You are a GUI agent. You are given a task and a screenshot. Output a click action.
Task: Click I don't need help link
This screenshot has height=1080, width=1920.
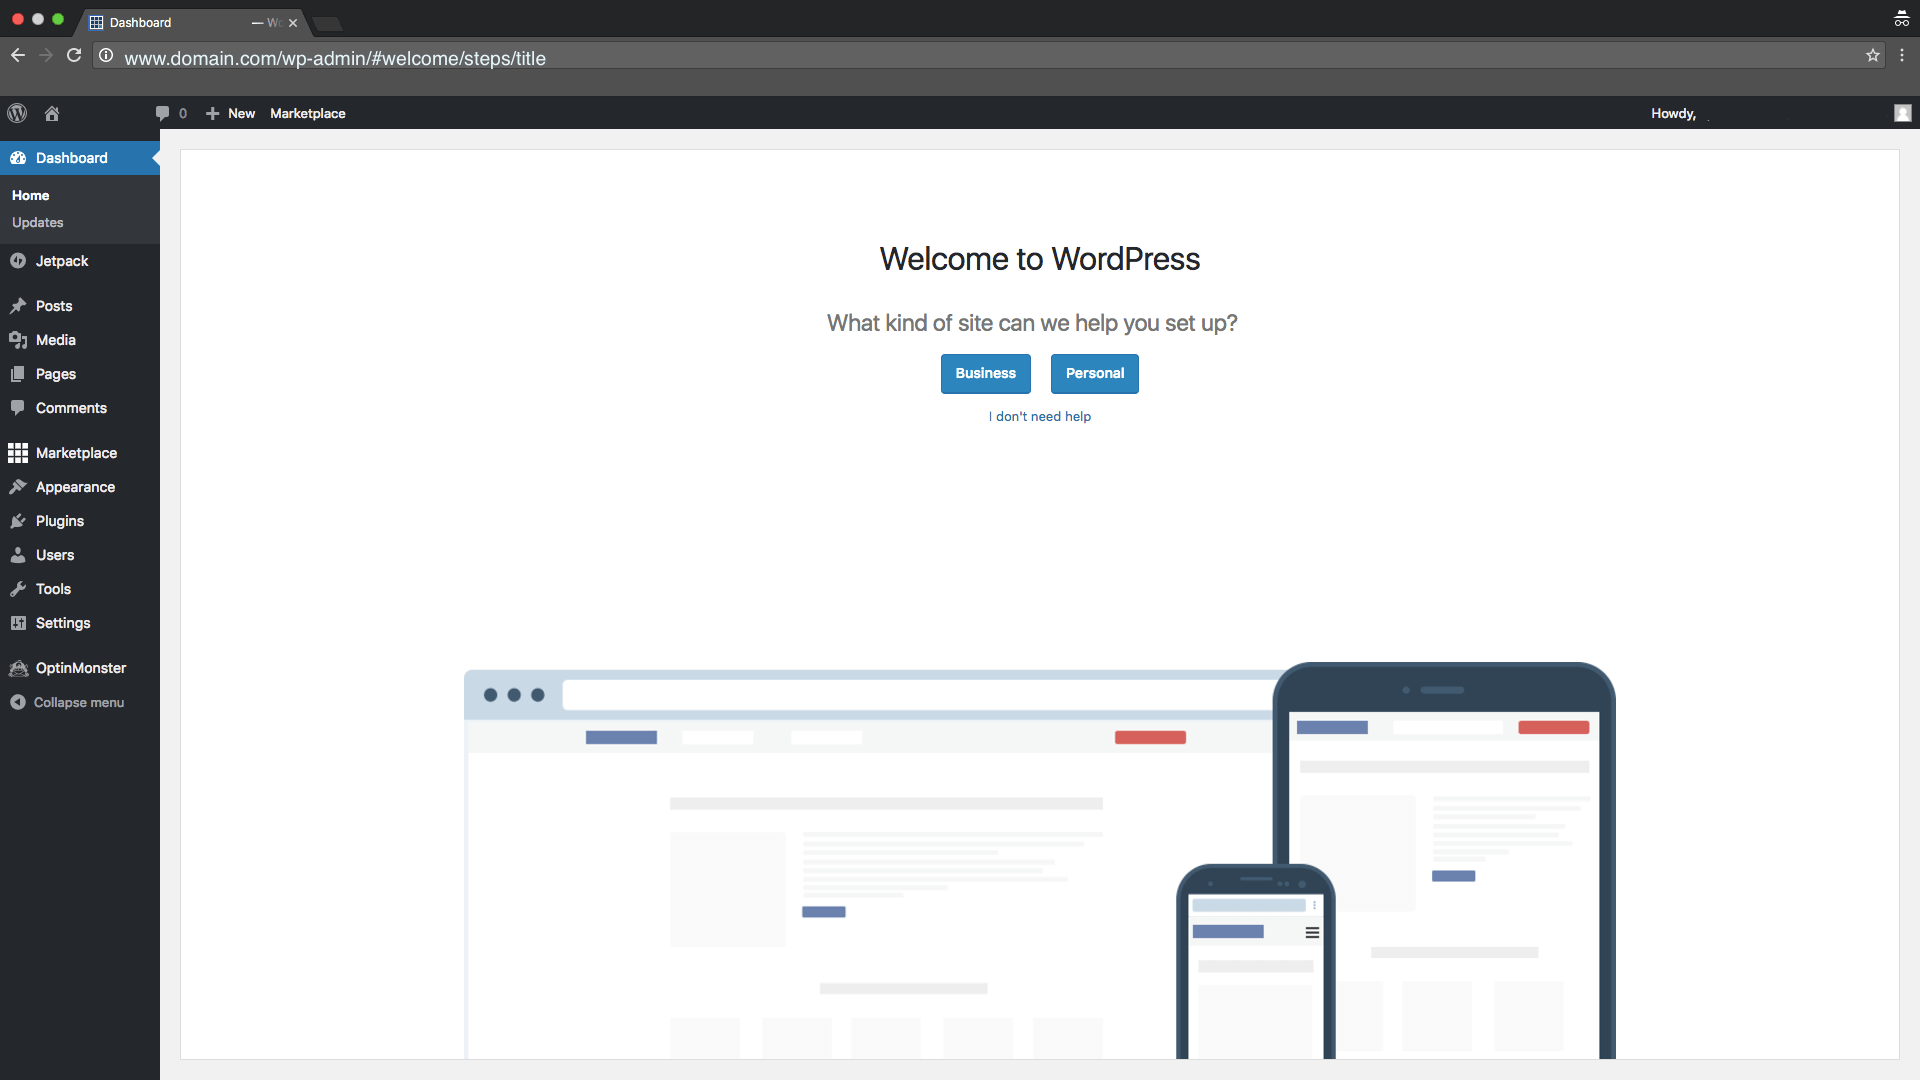1039,415
